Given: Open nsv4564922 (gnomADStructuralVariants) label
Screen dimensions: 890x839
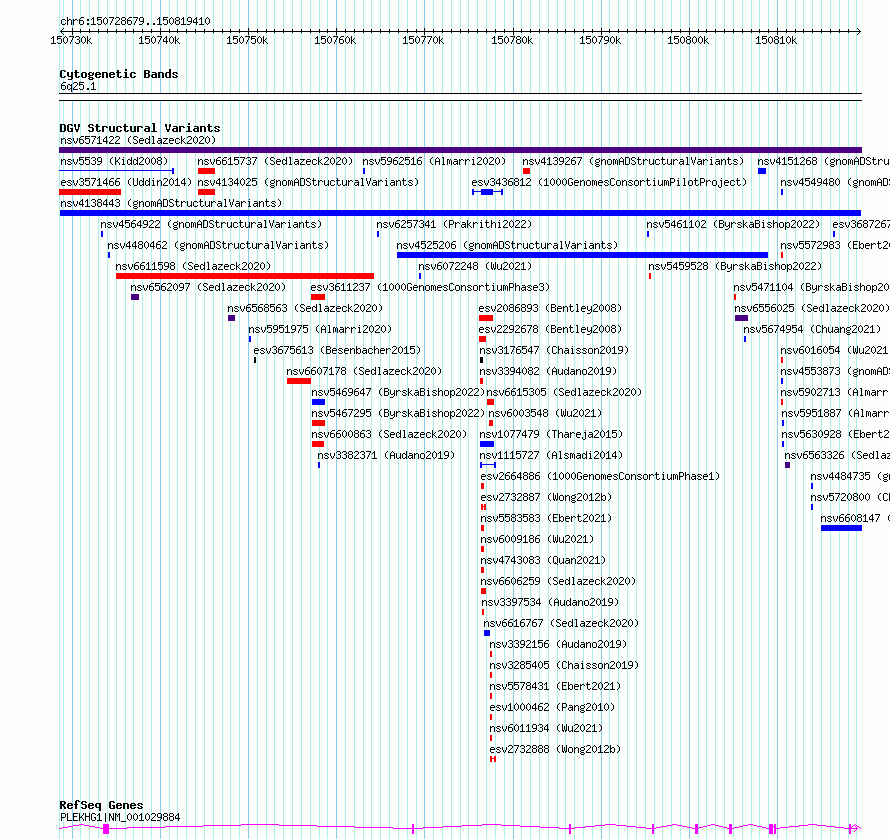Looking at the screenshot, I should point(211,224).
